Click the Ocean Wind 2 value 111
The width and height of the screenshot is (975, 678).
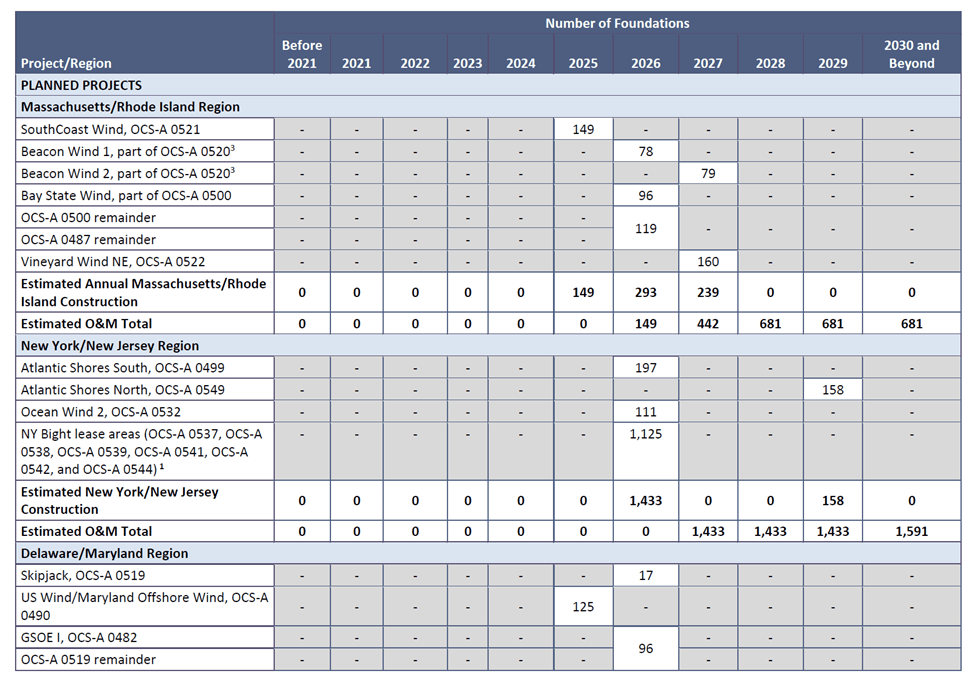click(645, 412)
